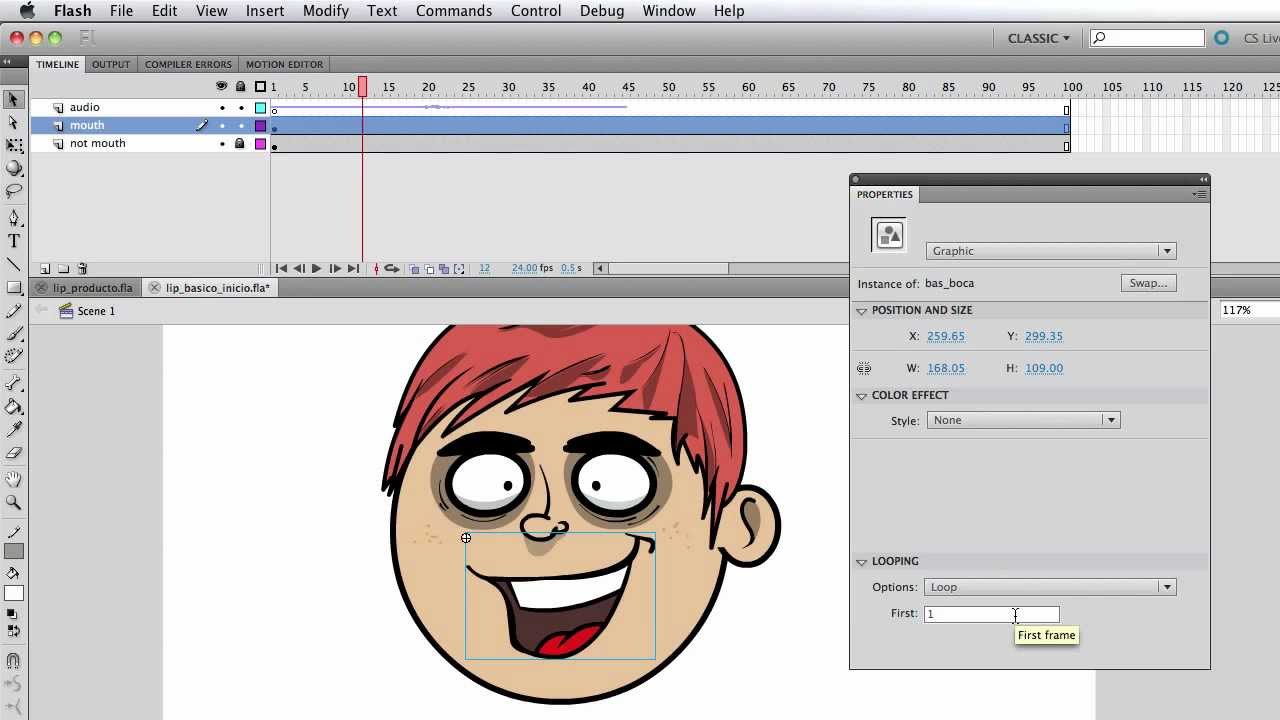
Task: Collapse the Looping section
Action: click(861, 561)
